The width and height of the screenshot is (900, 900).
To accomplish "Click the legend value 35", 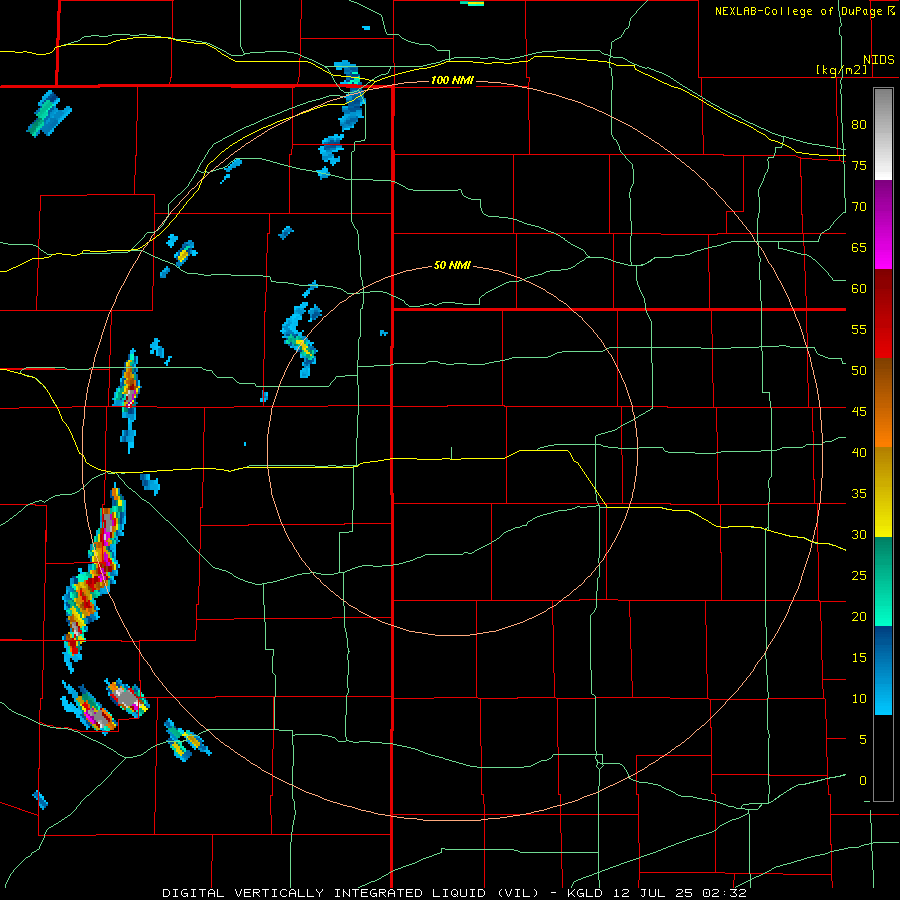I will [859, 494].
